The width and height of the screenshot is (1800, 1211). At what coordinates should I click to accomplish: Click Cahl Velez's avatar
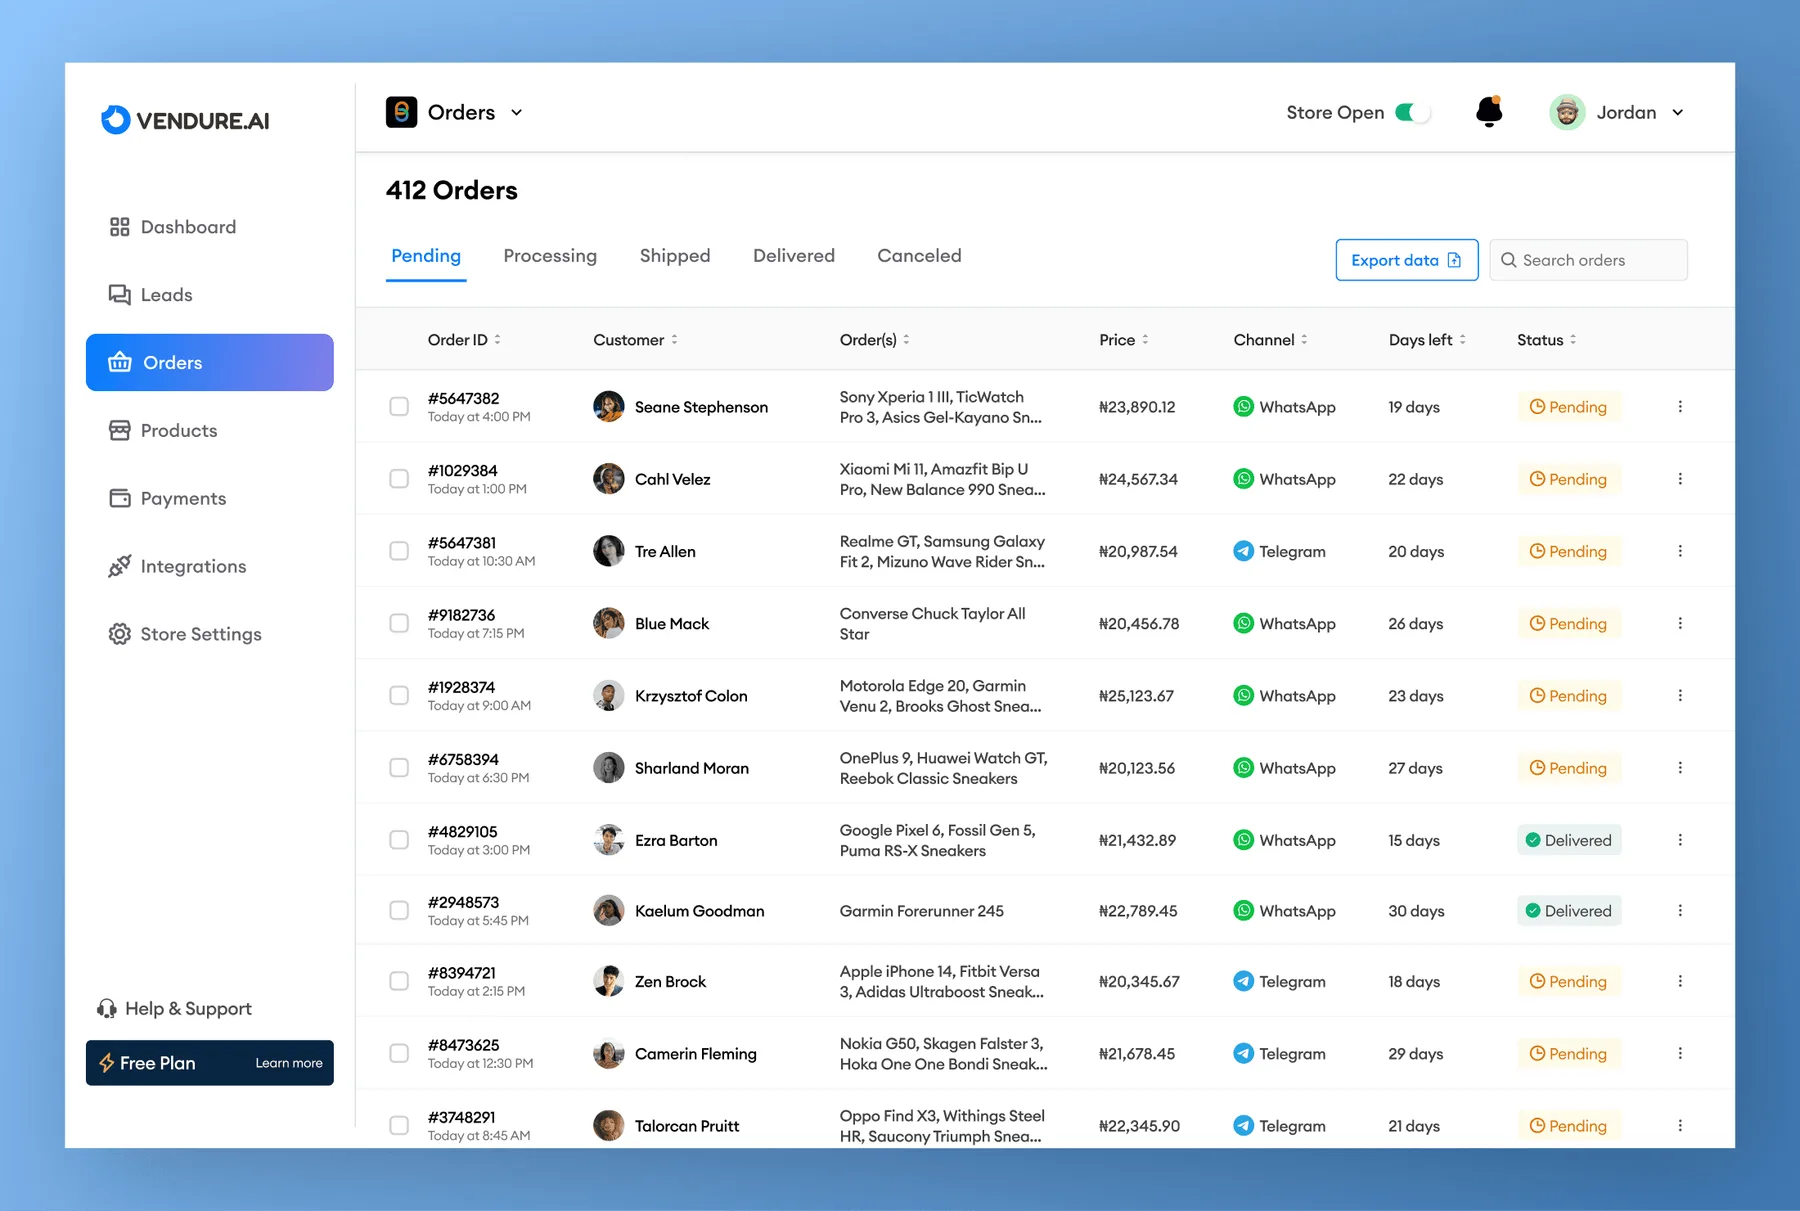pyautogui.click(x=609, y=479)
